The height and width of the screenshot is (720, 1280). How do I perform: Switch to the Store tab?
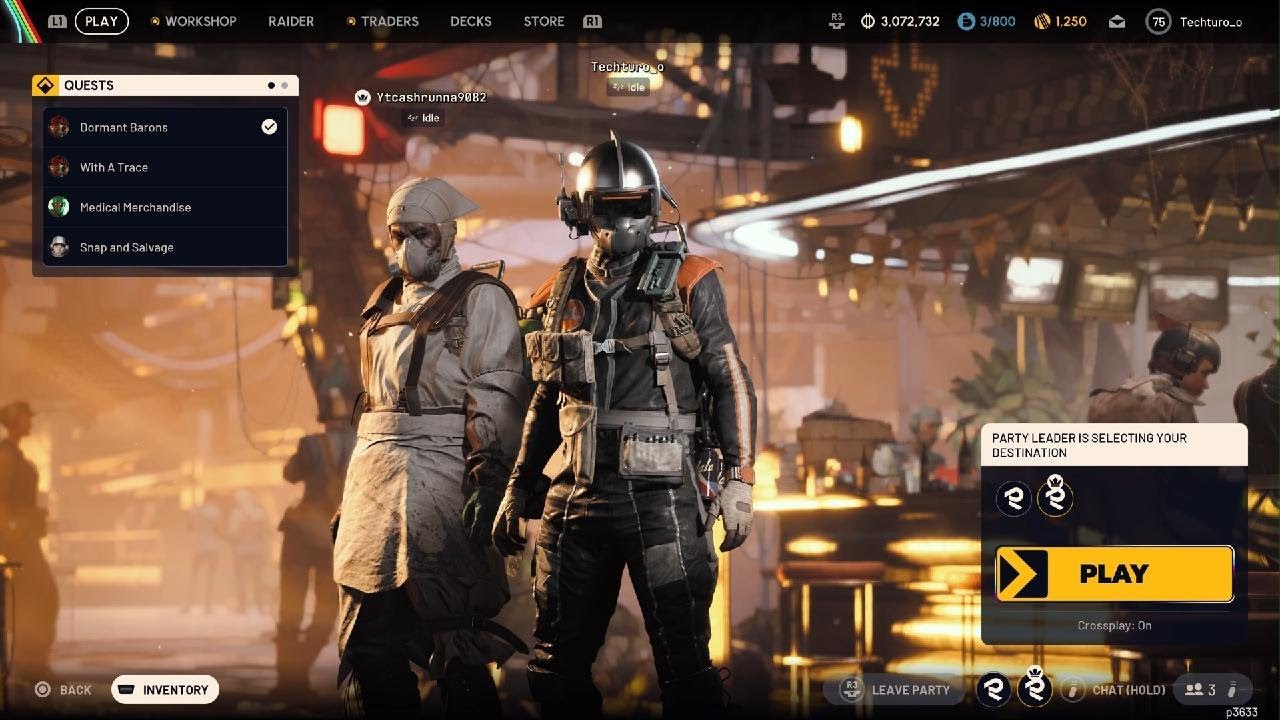point(544,21)
